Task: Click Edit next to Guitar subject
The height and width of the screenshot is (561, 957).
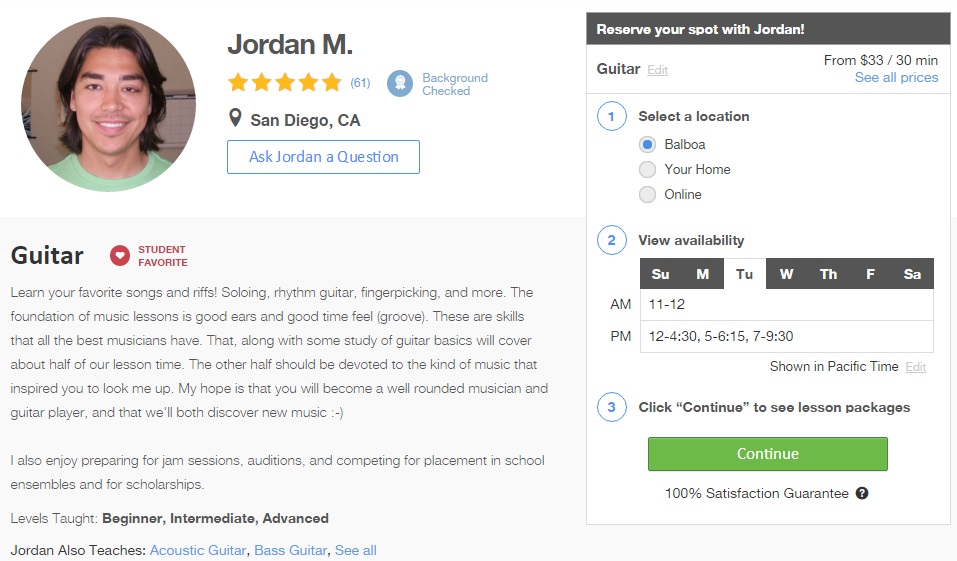Action: click(x=657, y=70)
